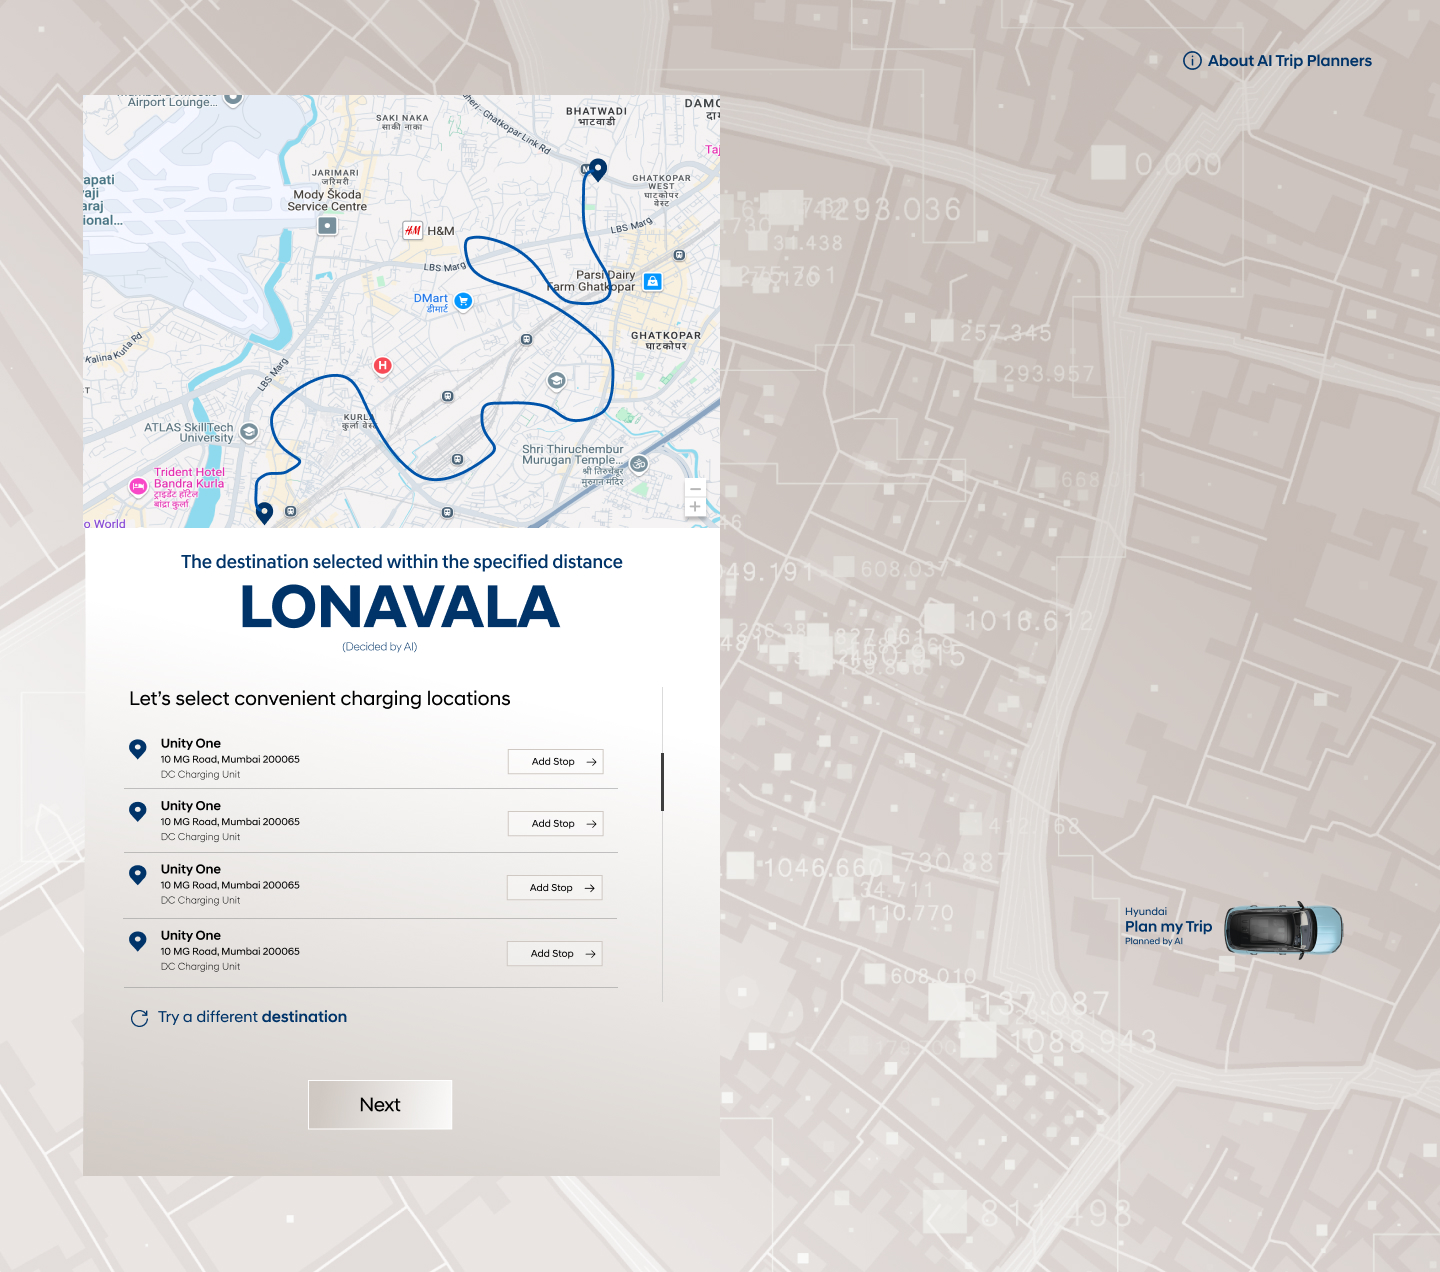Click the H&M store marker on map
The height and width of the screenshot is (1272, 1440).
click(412, 230)
